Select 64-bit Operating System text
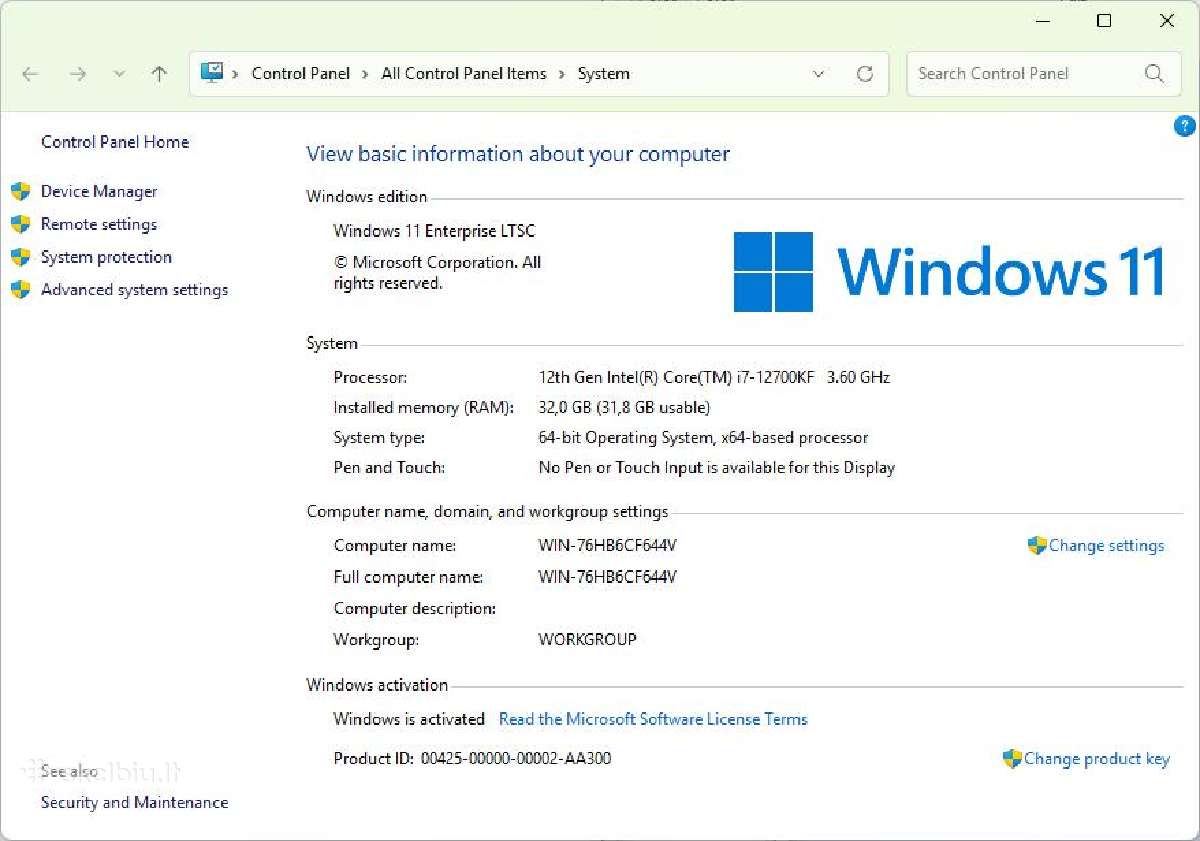 (703, 438)
